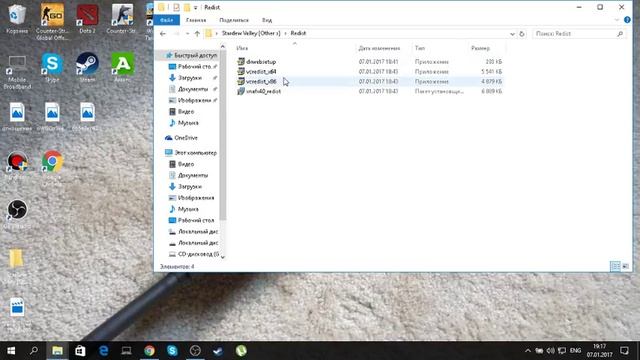This screenshot has width=640, height=360.
Task: Sort files by the Размер column header
Action: 480,48
